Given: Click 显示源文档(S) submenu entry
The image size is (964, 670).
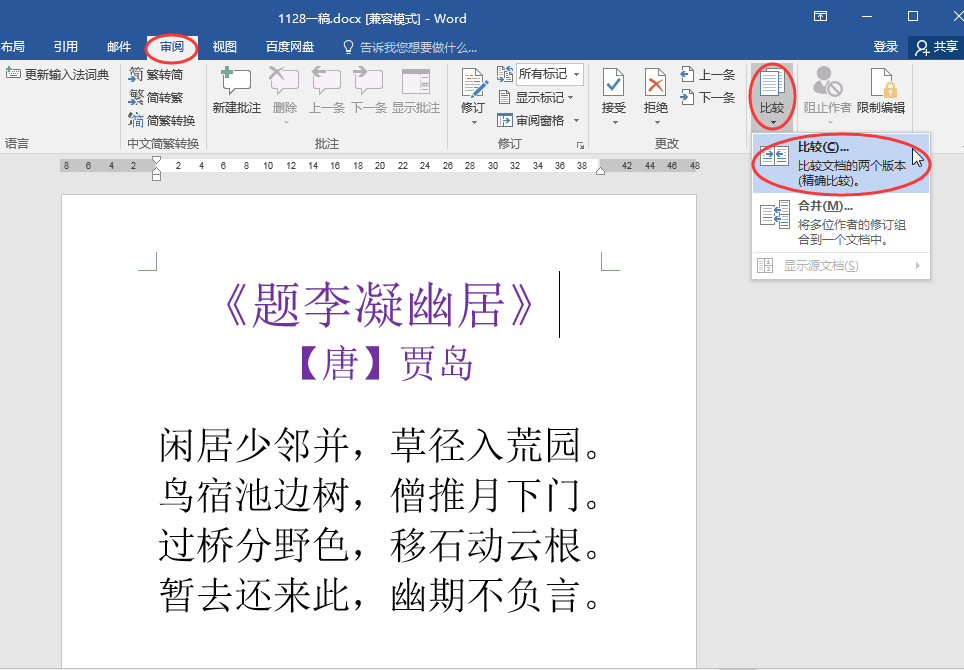Looking at the screenshot, I should pos(840,266).
